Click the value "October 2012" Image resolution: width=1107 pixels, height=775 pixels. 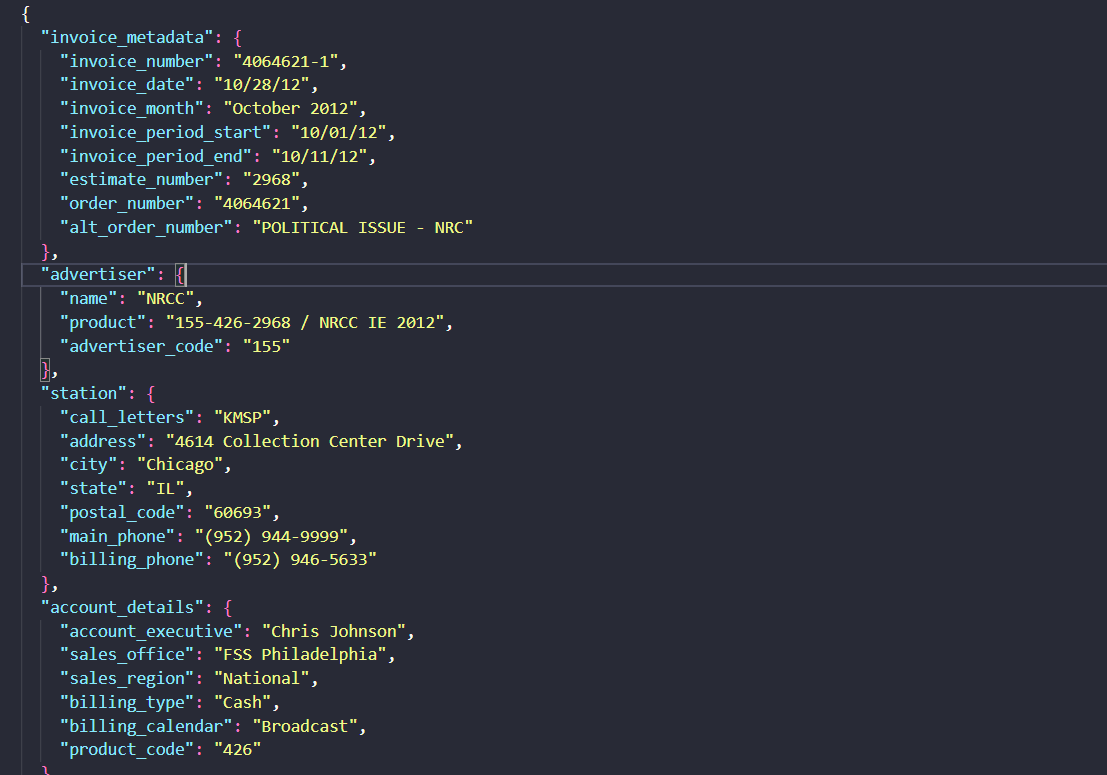(291, 109)
